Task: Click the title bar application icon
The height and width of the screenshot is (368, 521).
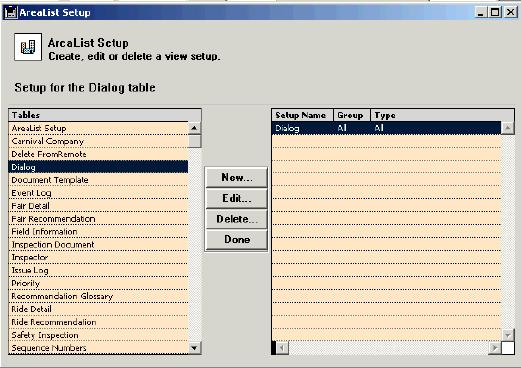Action: pyautogui.click(x=11, y=13)
